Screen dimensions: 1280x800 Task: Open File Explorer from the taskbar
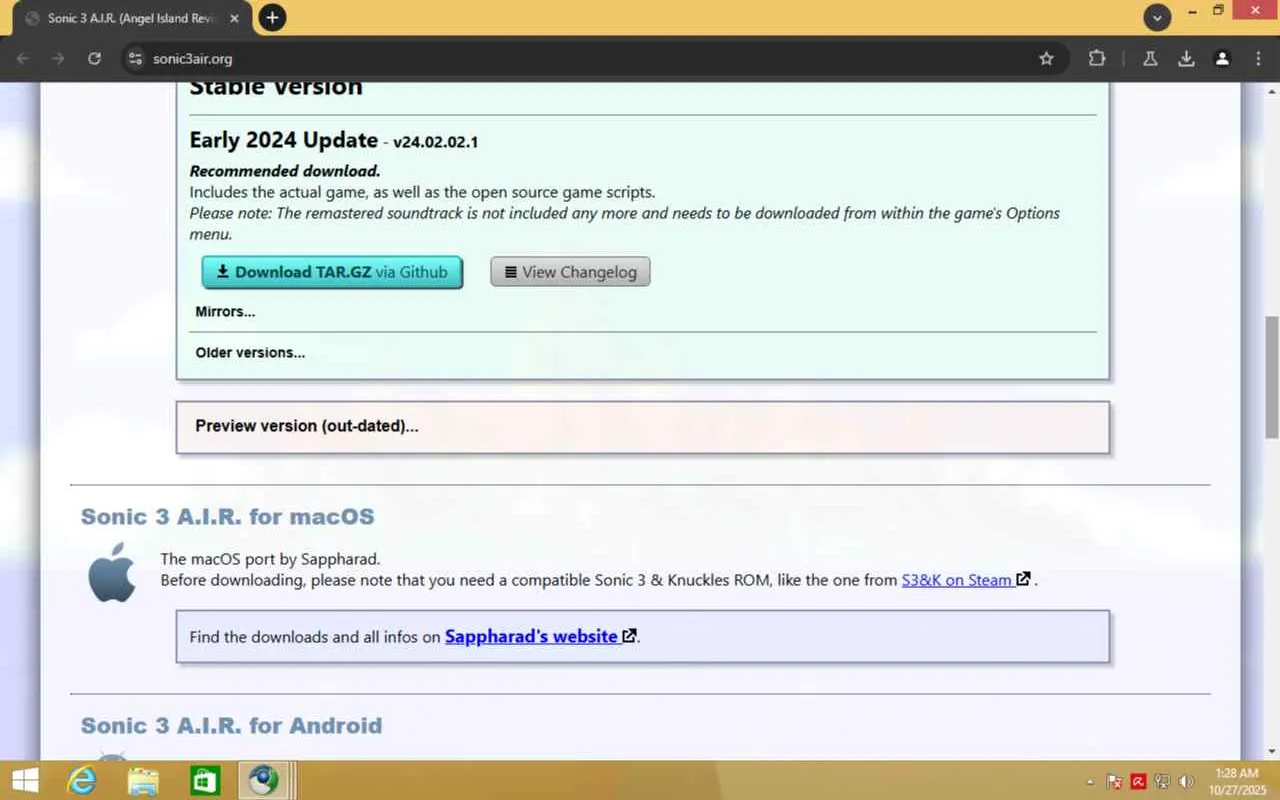(x=143, y=780)
